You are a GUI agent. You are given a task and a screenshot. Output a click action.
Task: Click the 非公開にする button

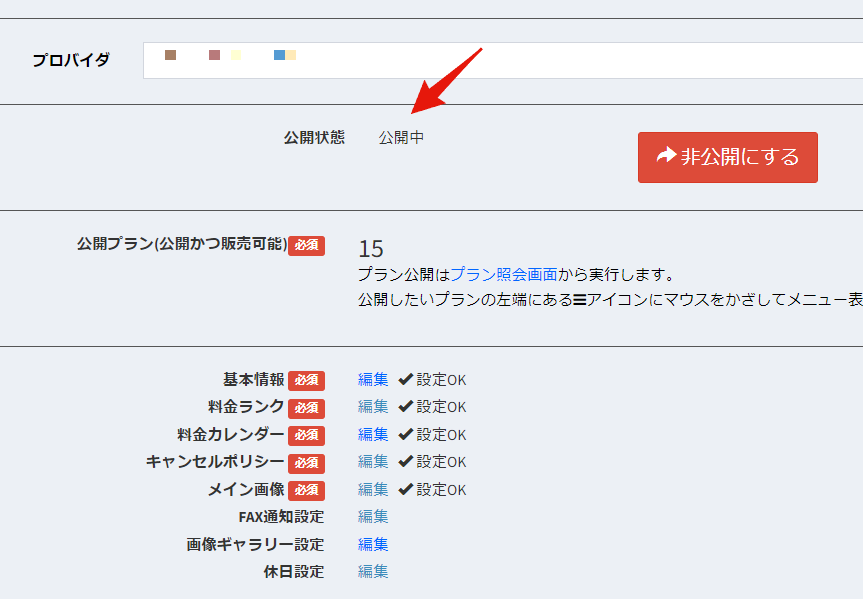point(728,157)
